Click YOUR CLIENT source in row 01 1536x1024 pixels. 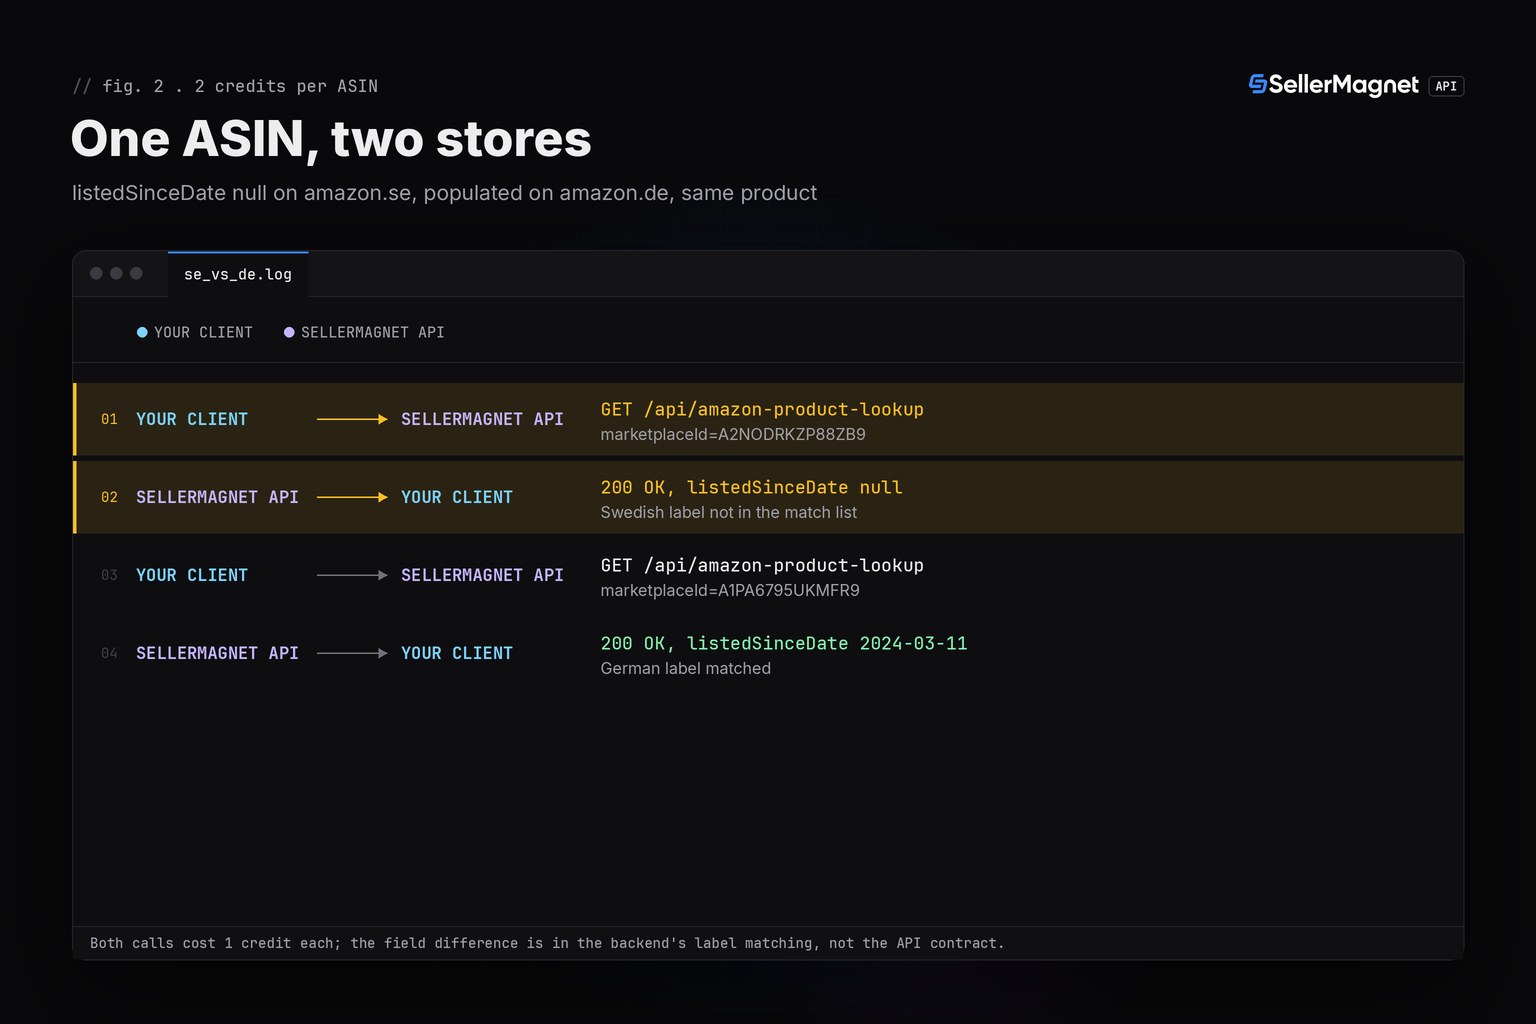192,419
